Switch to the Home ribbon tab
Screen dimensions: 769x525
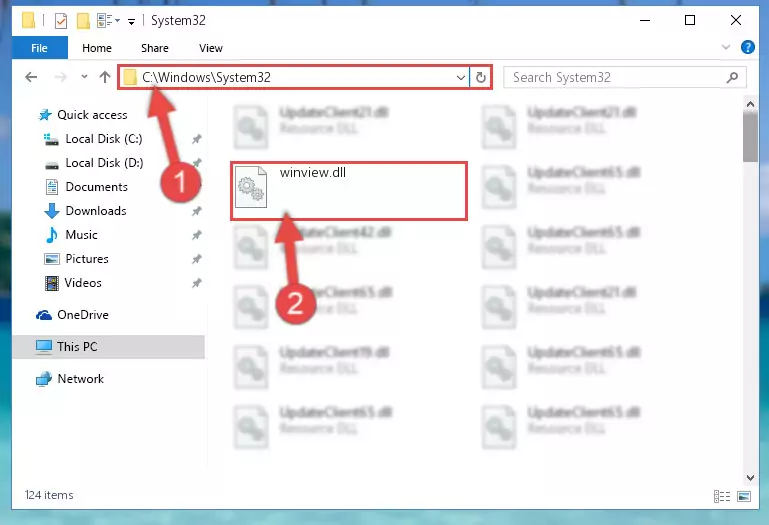pos(97,48)
